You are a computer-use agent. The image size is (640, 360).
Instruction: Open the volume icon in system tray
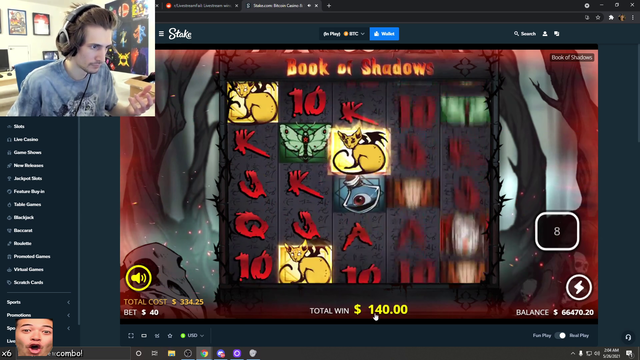click(597, 353)
